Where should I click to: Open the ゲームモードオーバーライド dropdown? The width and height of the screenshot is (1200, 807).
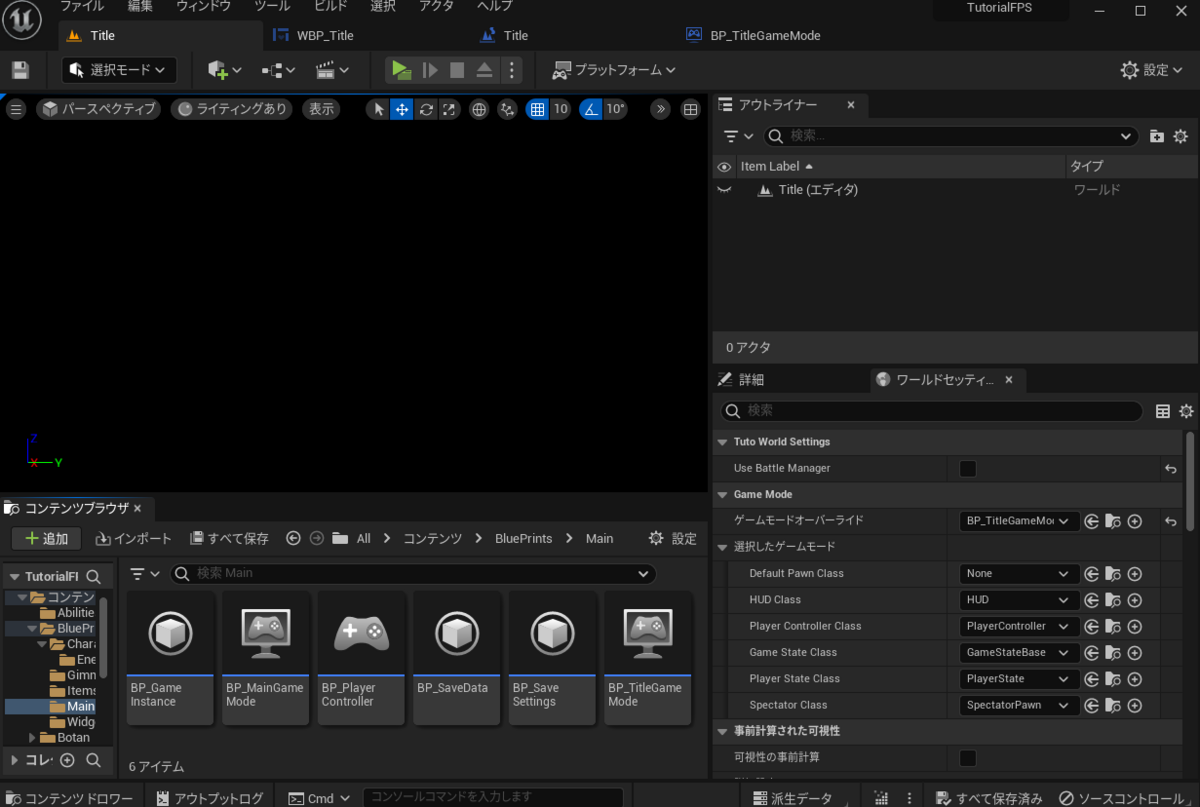click(x=1019, y=521)
